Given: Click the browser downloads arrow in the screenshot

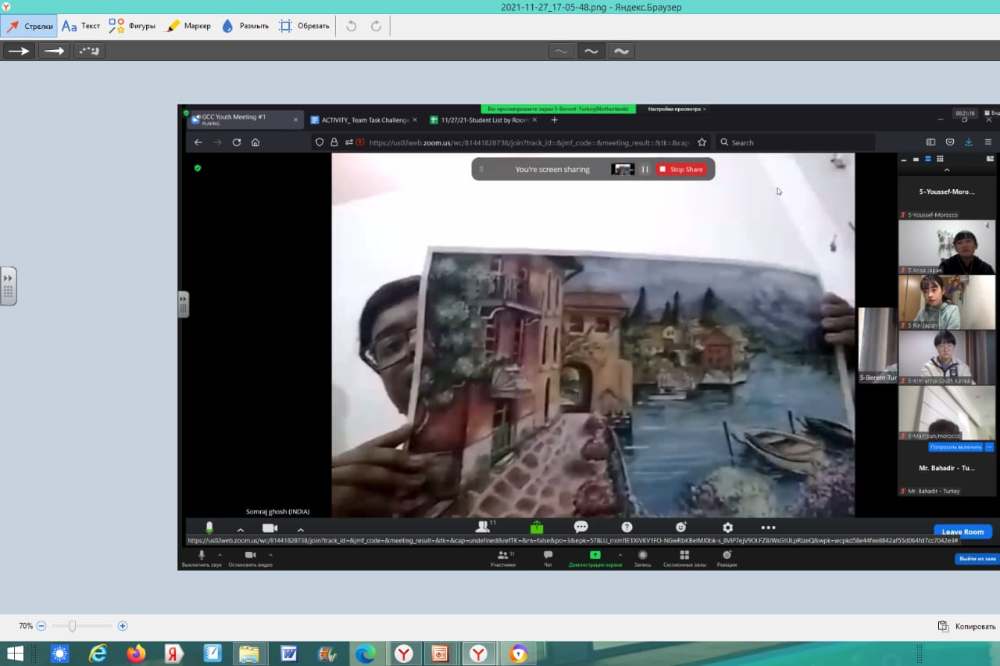Looking at the screenshot, I should click(x=969, y=142).
